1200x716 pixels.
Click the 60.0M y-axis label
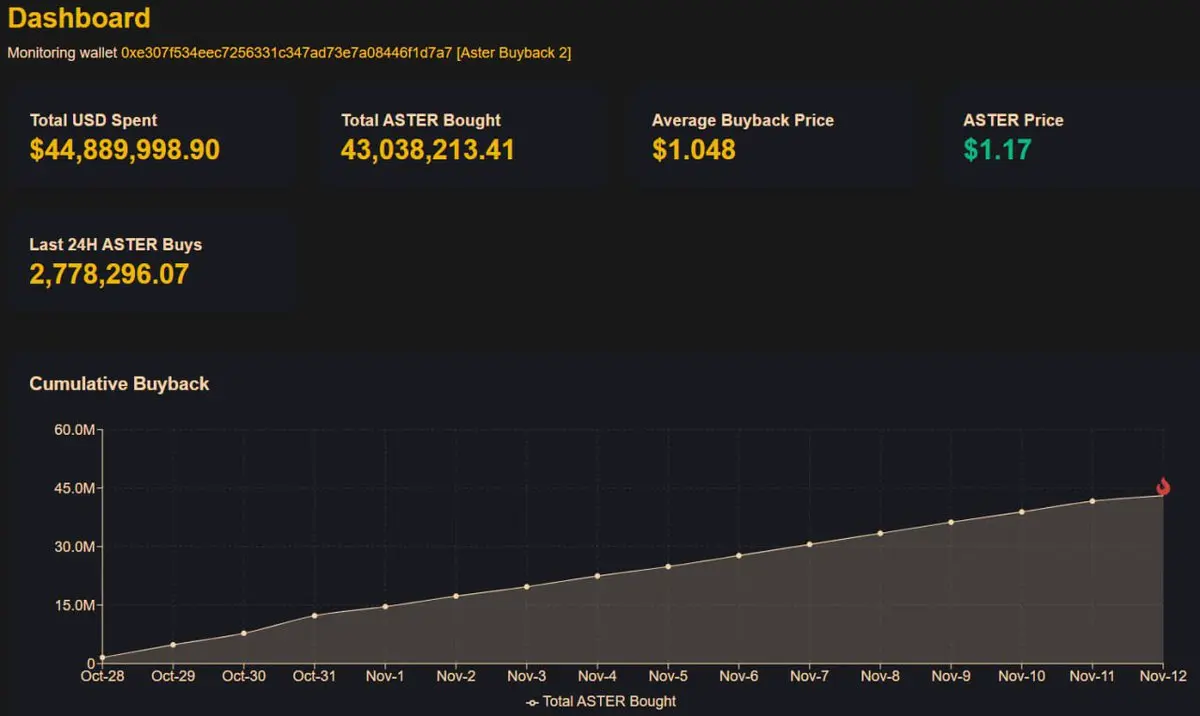tap(74, 430)
